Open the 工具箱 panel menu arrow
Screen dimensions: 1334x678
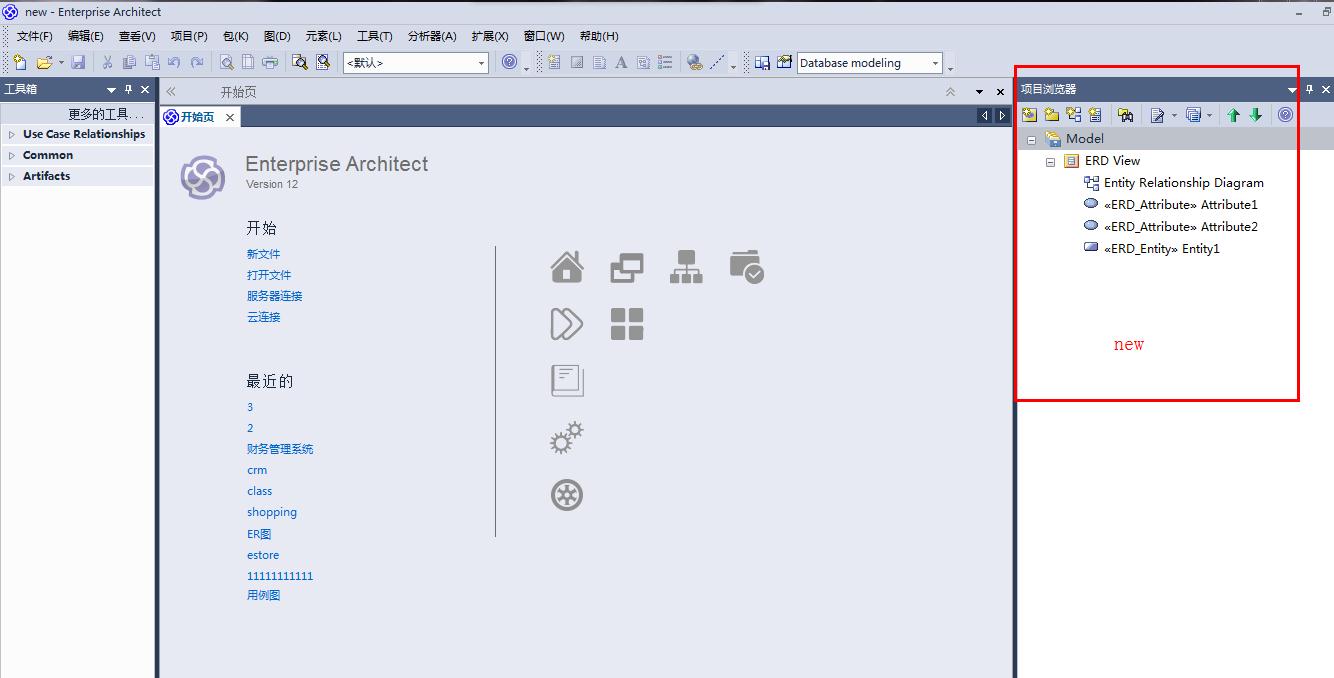tap(111, 90)
